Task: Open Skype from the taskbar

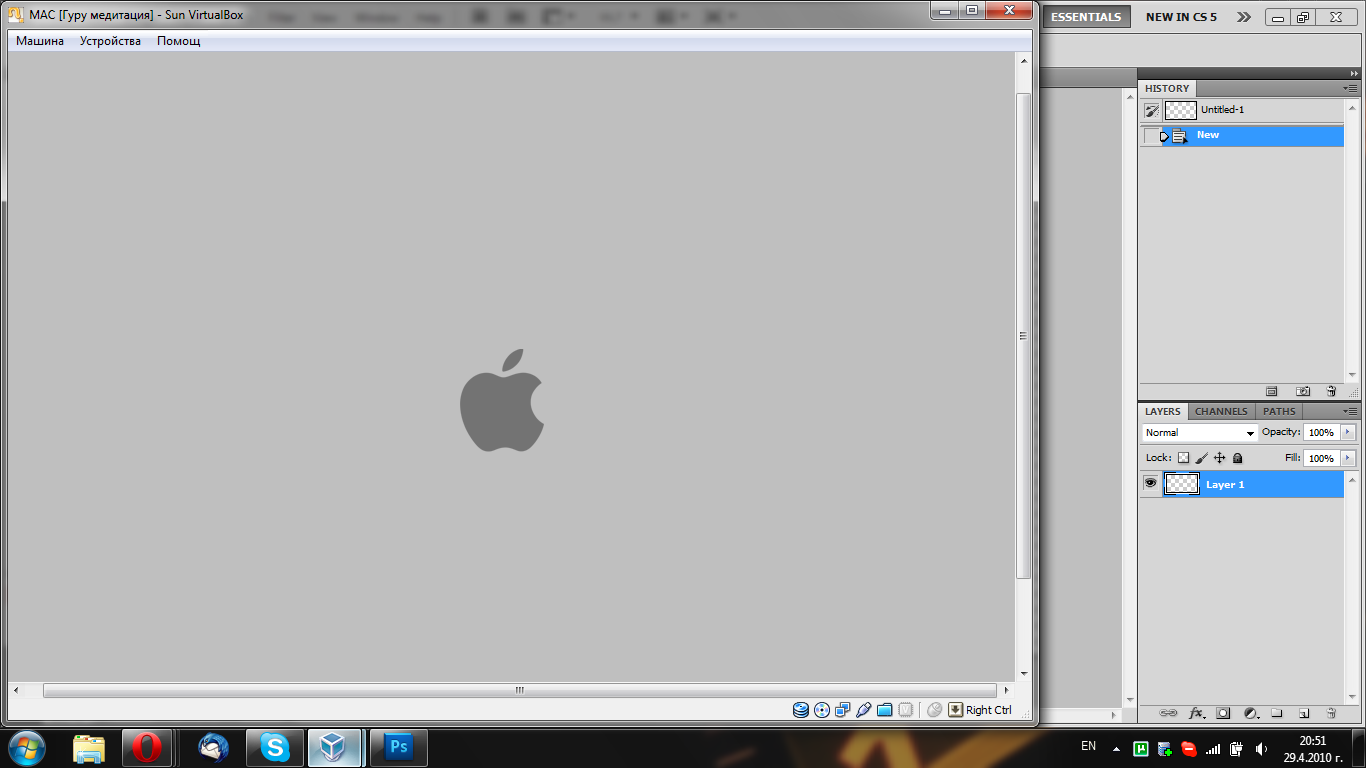Action: coord(275,747)
